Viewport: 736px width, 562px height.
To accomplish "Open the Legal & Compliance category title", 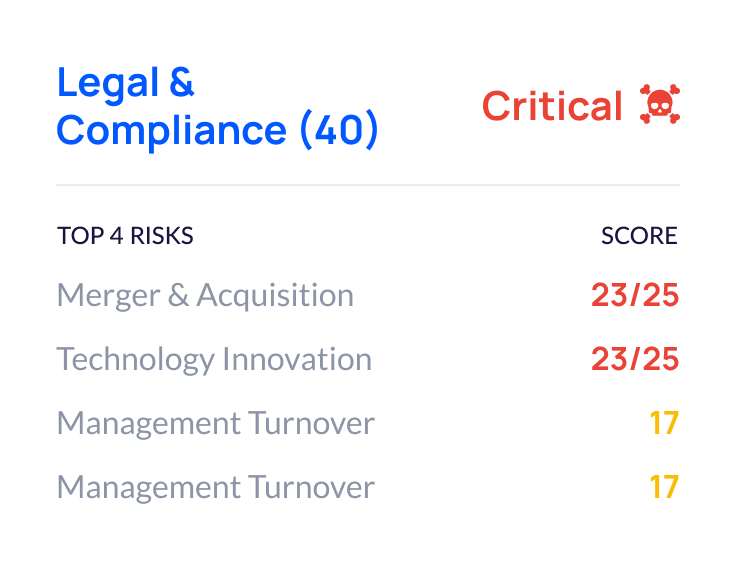I will (217, 106).
